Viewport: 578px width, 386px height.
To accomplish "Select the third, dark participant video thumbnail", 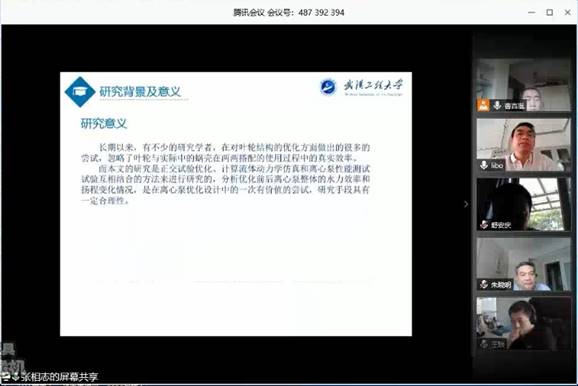I will tap(523, 204).
